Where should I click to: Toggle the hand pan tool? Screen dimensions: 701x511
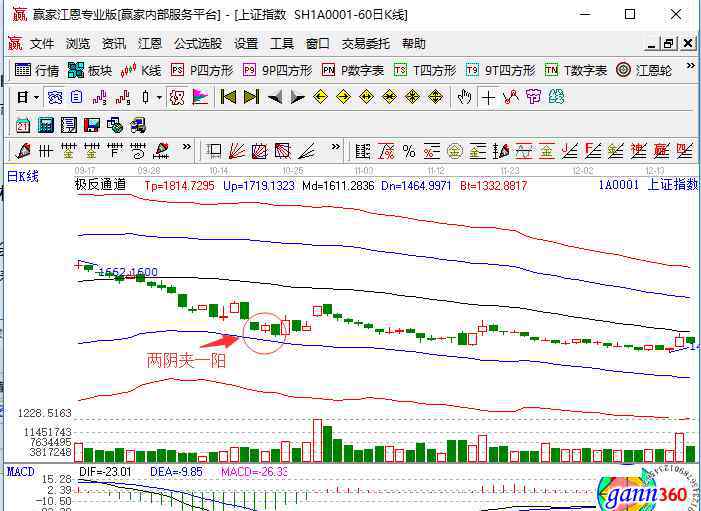point(465,97)
